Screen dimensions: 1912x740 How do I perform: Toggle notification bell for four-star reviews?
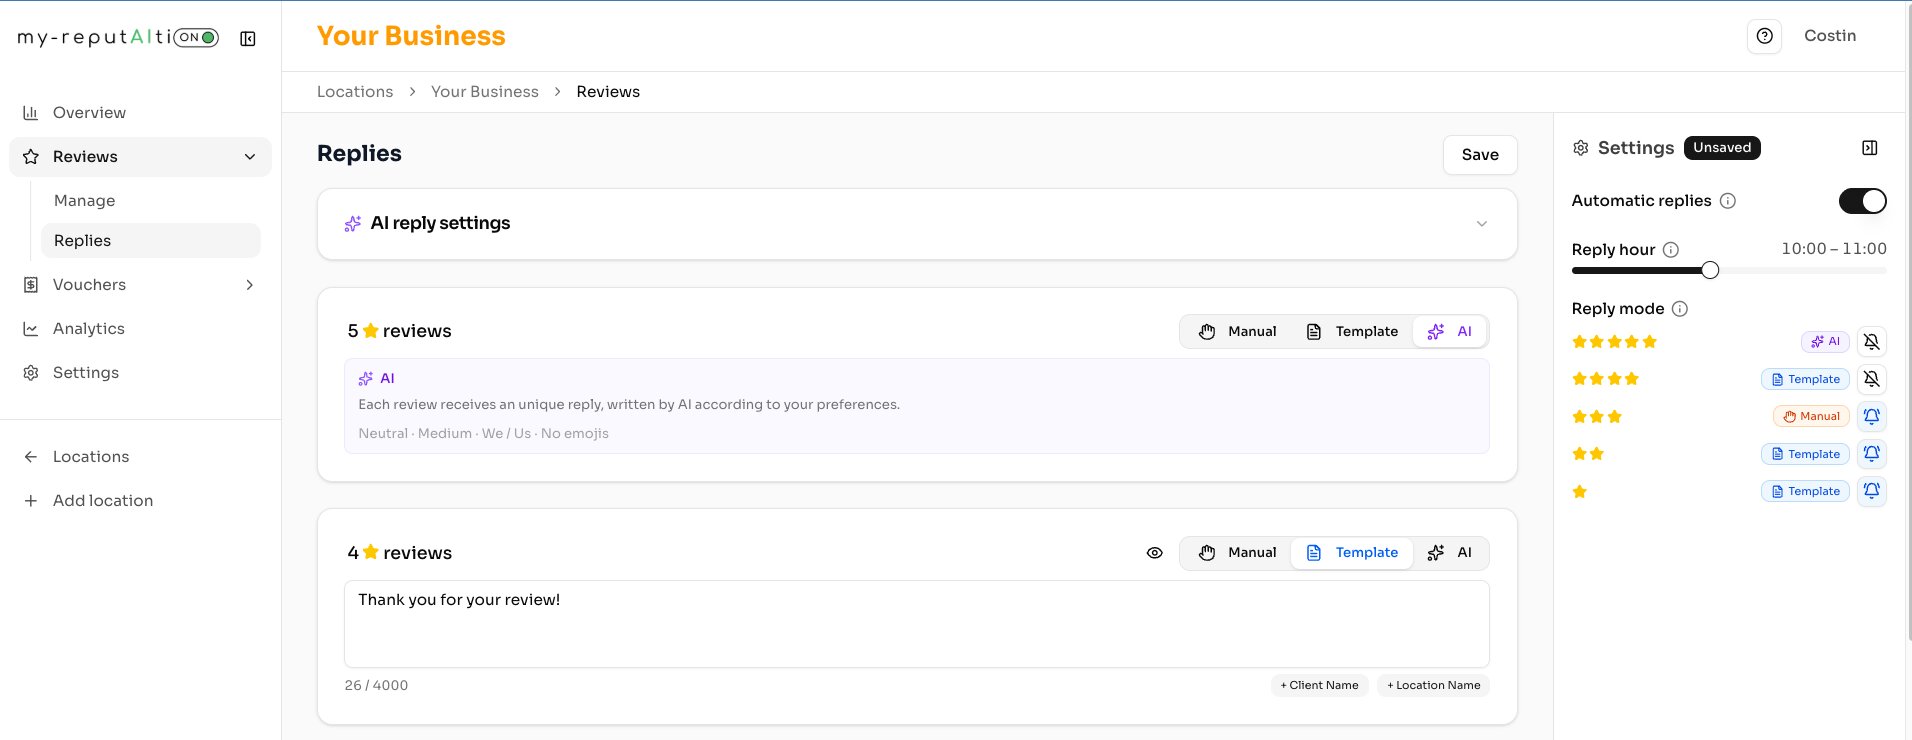(x=1872, y=379)
